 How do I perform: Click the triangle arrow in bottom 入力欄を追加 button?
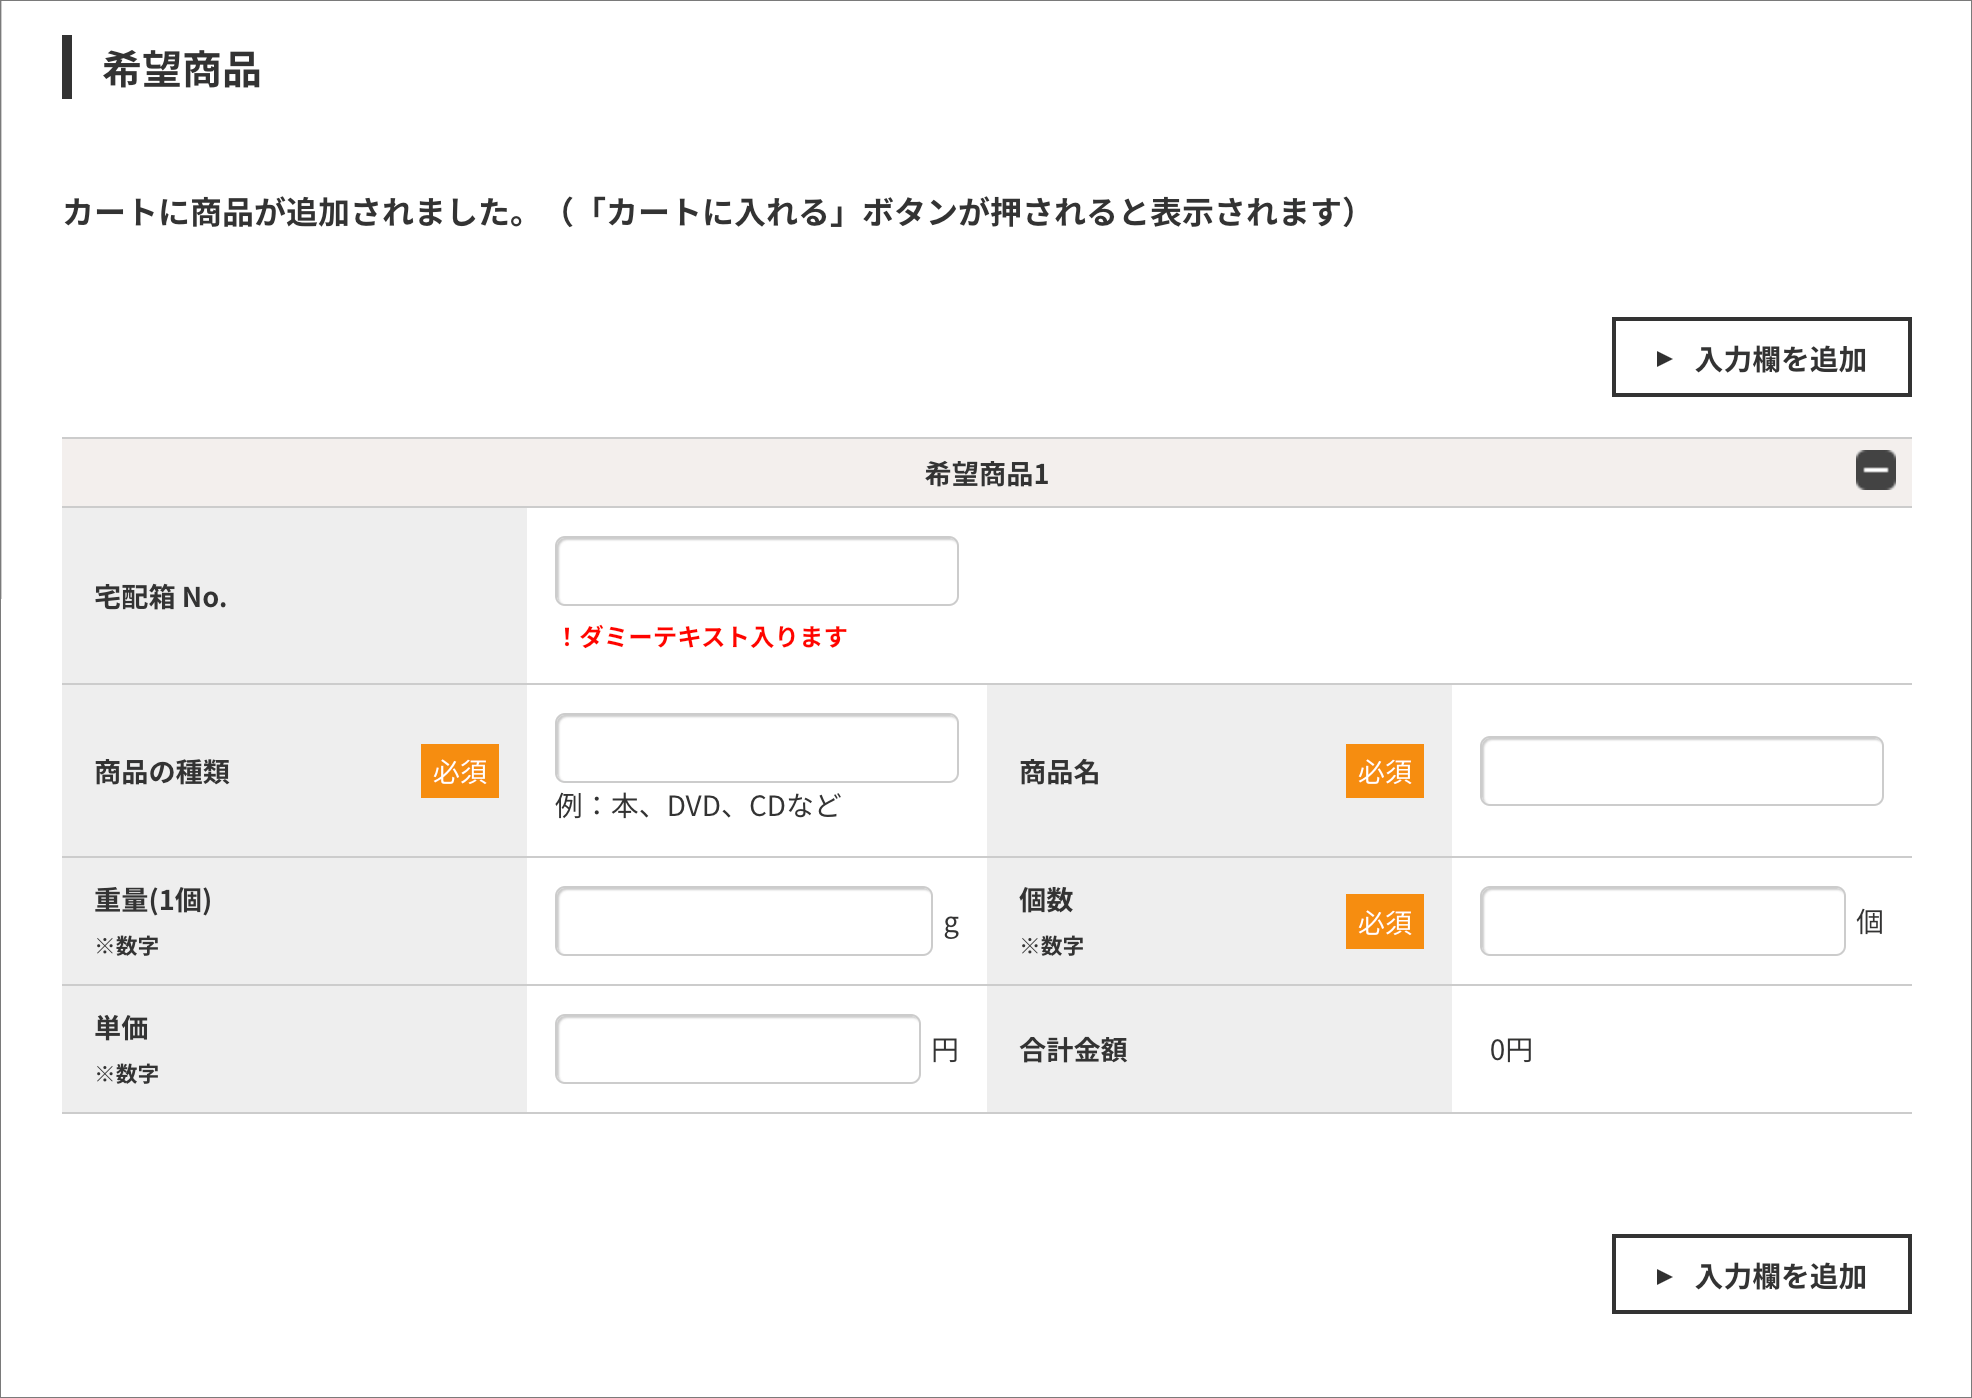(1664, 1276)
